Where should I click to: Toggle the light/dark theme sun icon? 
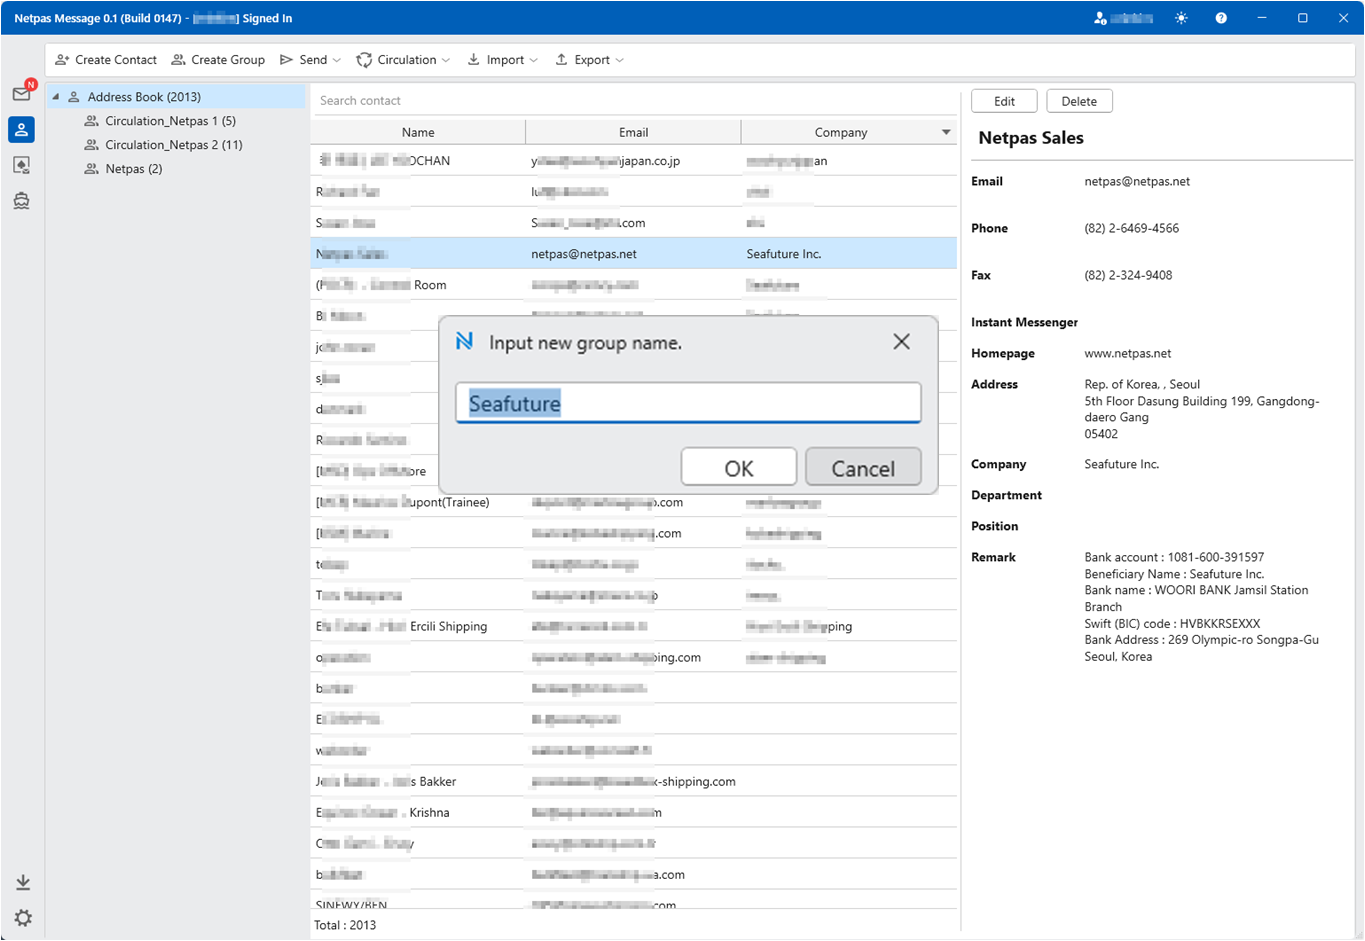coord(1181,18)
